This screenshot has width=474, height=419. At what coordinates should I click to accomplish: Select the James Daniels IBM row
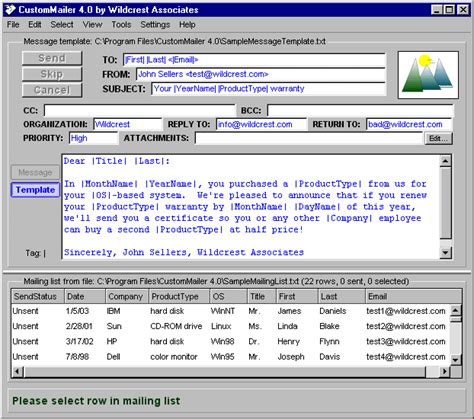230,311
